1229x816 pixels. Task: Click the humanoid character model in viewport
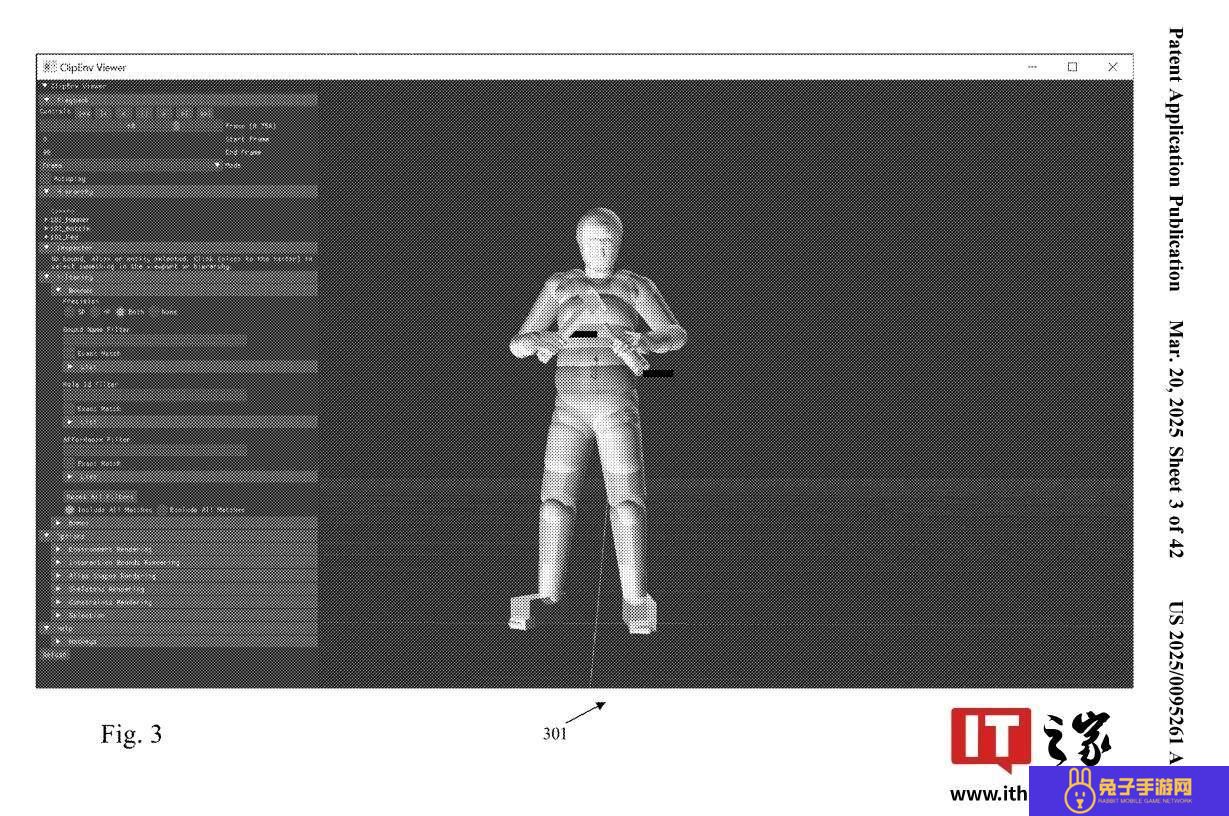597,420
